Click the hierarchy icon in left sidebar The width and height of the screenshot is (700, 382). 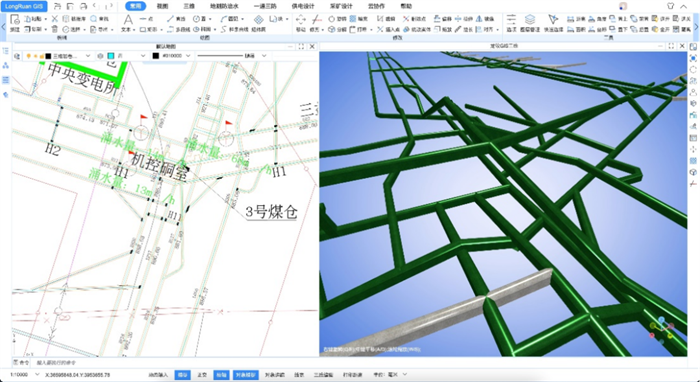coord(6,66)
